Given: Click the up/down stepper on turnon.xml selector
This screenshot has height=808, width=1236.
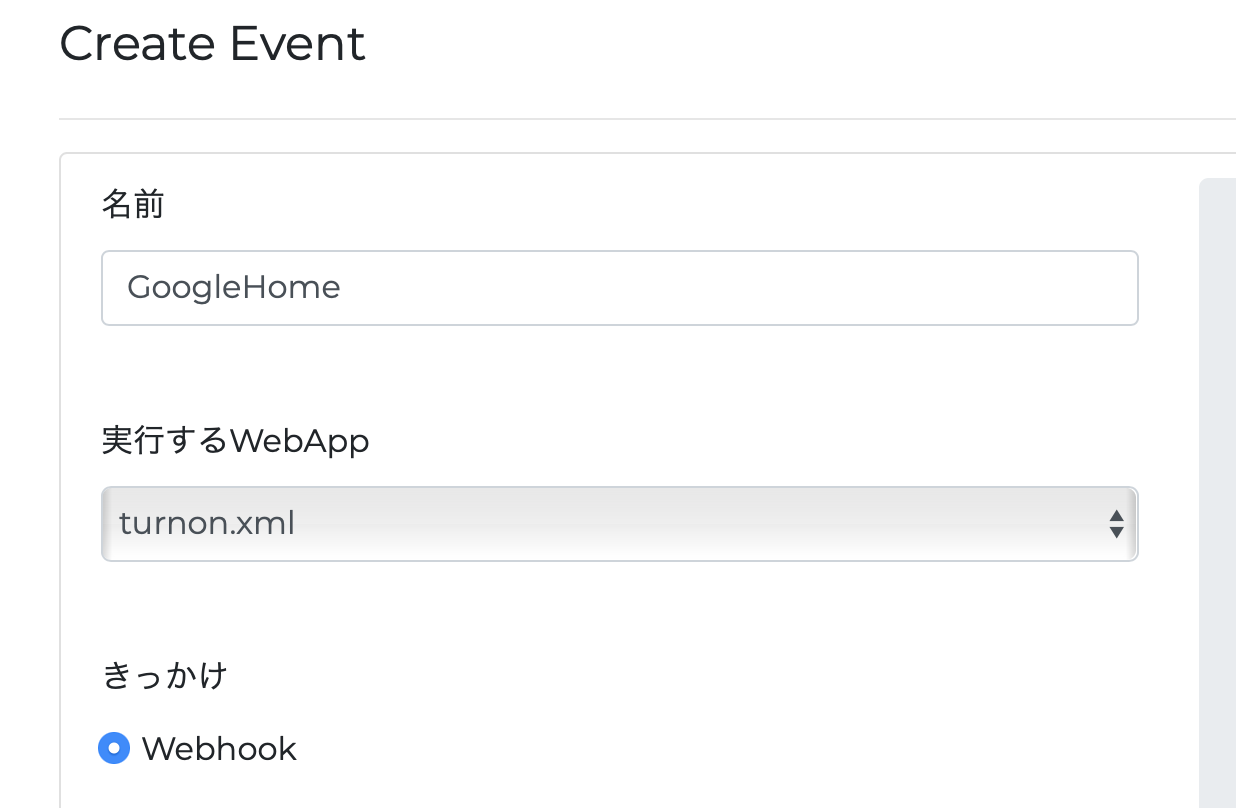Looking at the screenshot, I should pos(1115,523).
